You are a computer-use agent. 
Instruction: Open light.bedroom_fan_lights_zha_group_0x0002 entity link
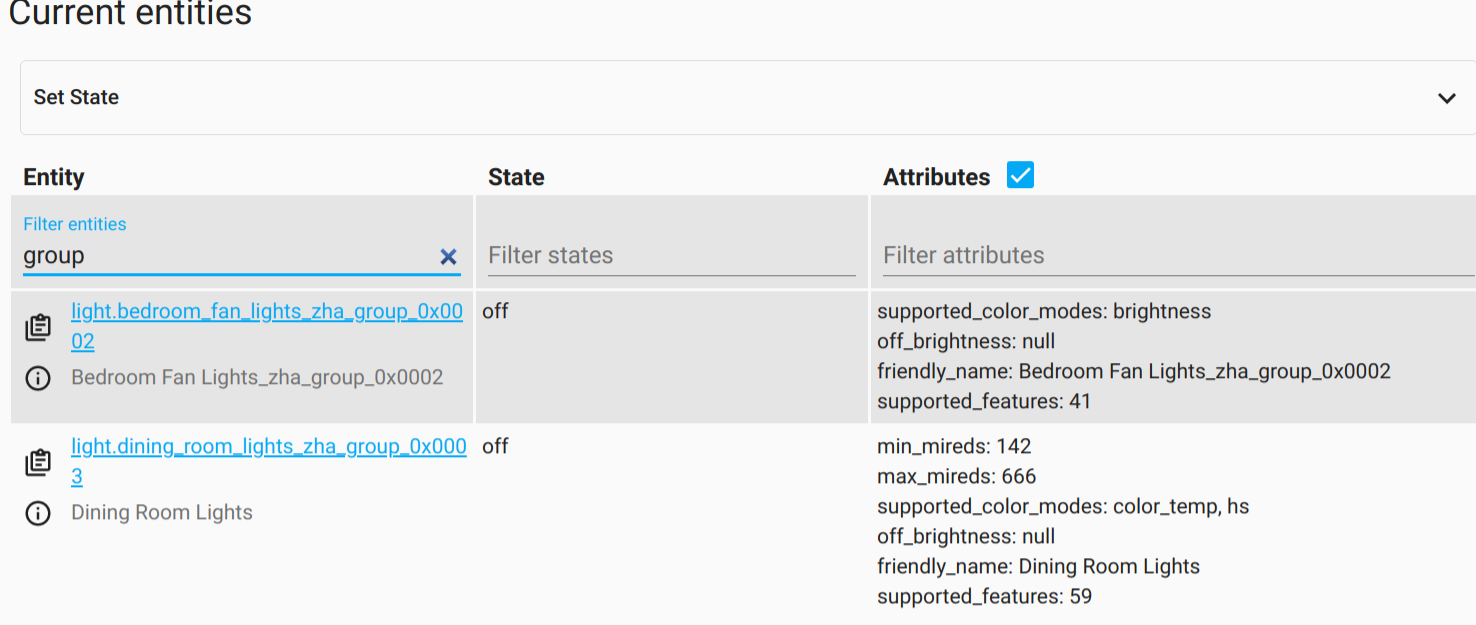tap(267, 311)
